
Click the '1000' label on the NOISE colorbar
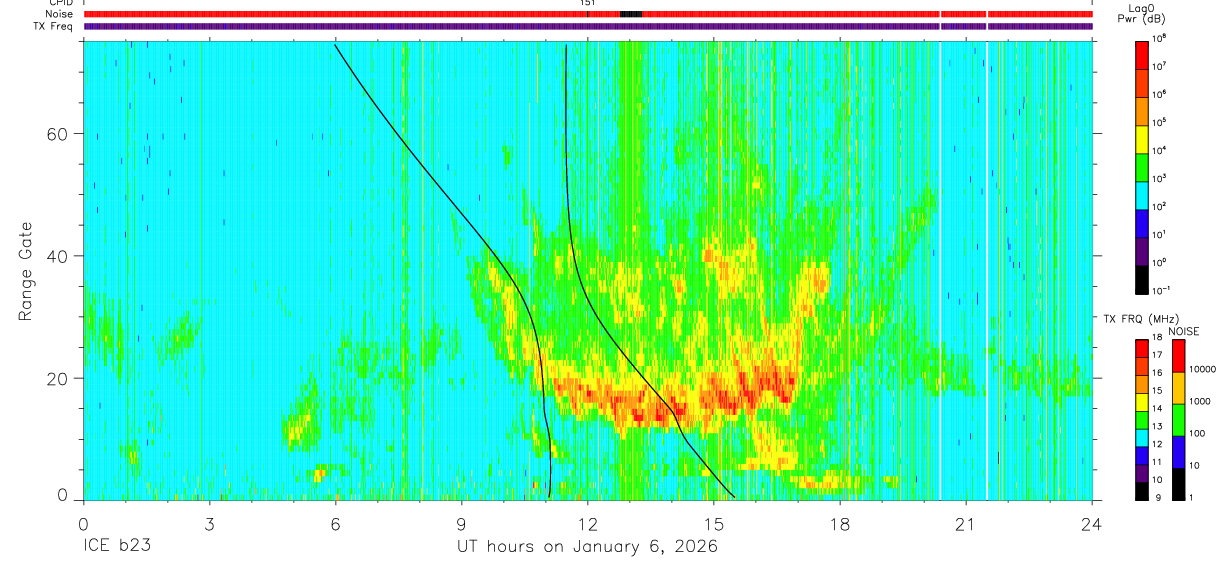[1201, 401]
